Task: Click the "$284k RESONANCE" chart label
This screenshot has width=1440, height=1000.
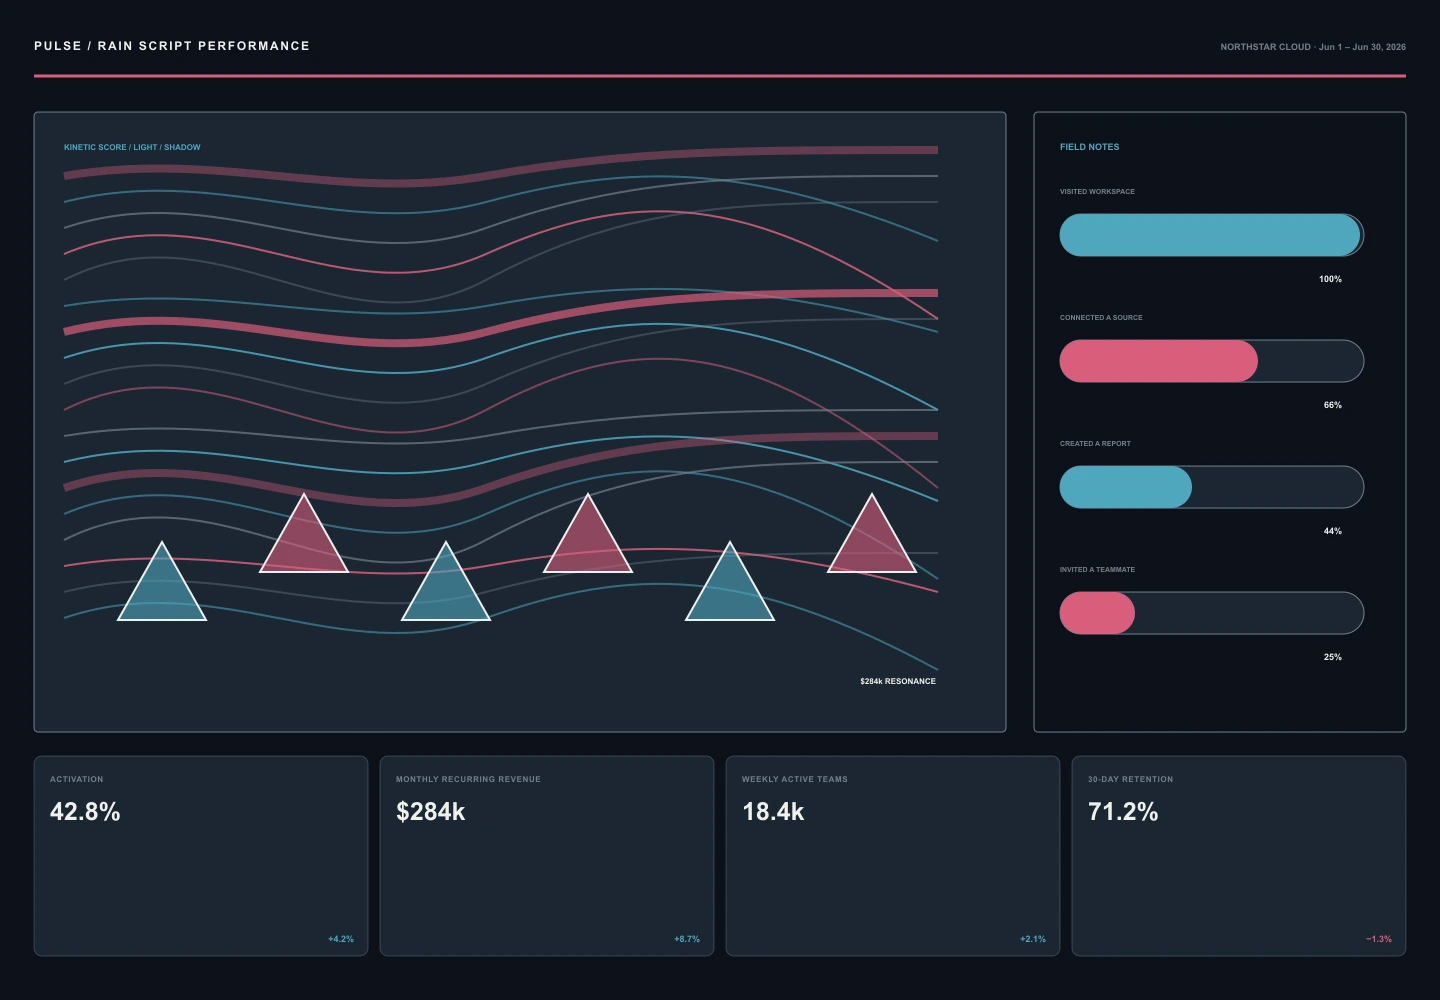Action: click(898, 681)
